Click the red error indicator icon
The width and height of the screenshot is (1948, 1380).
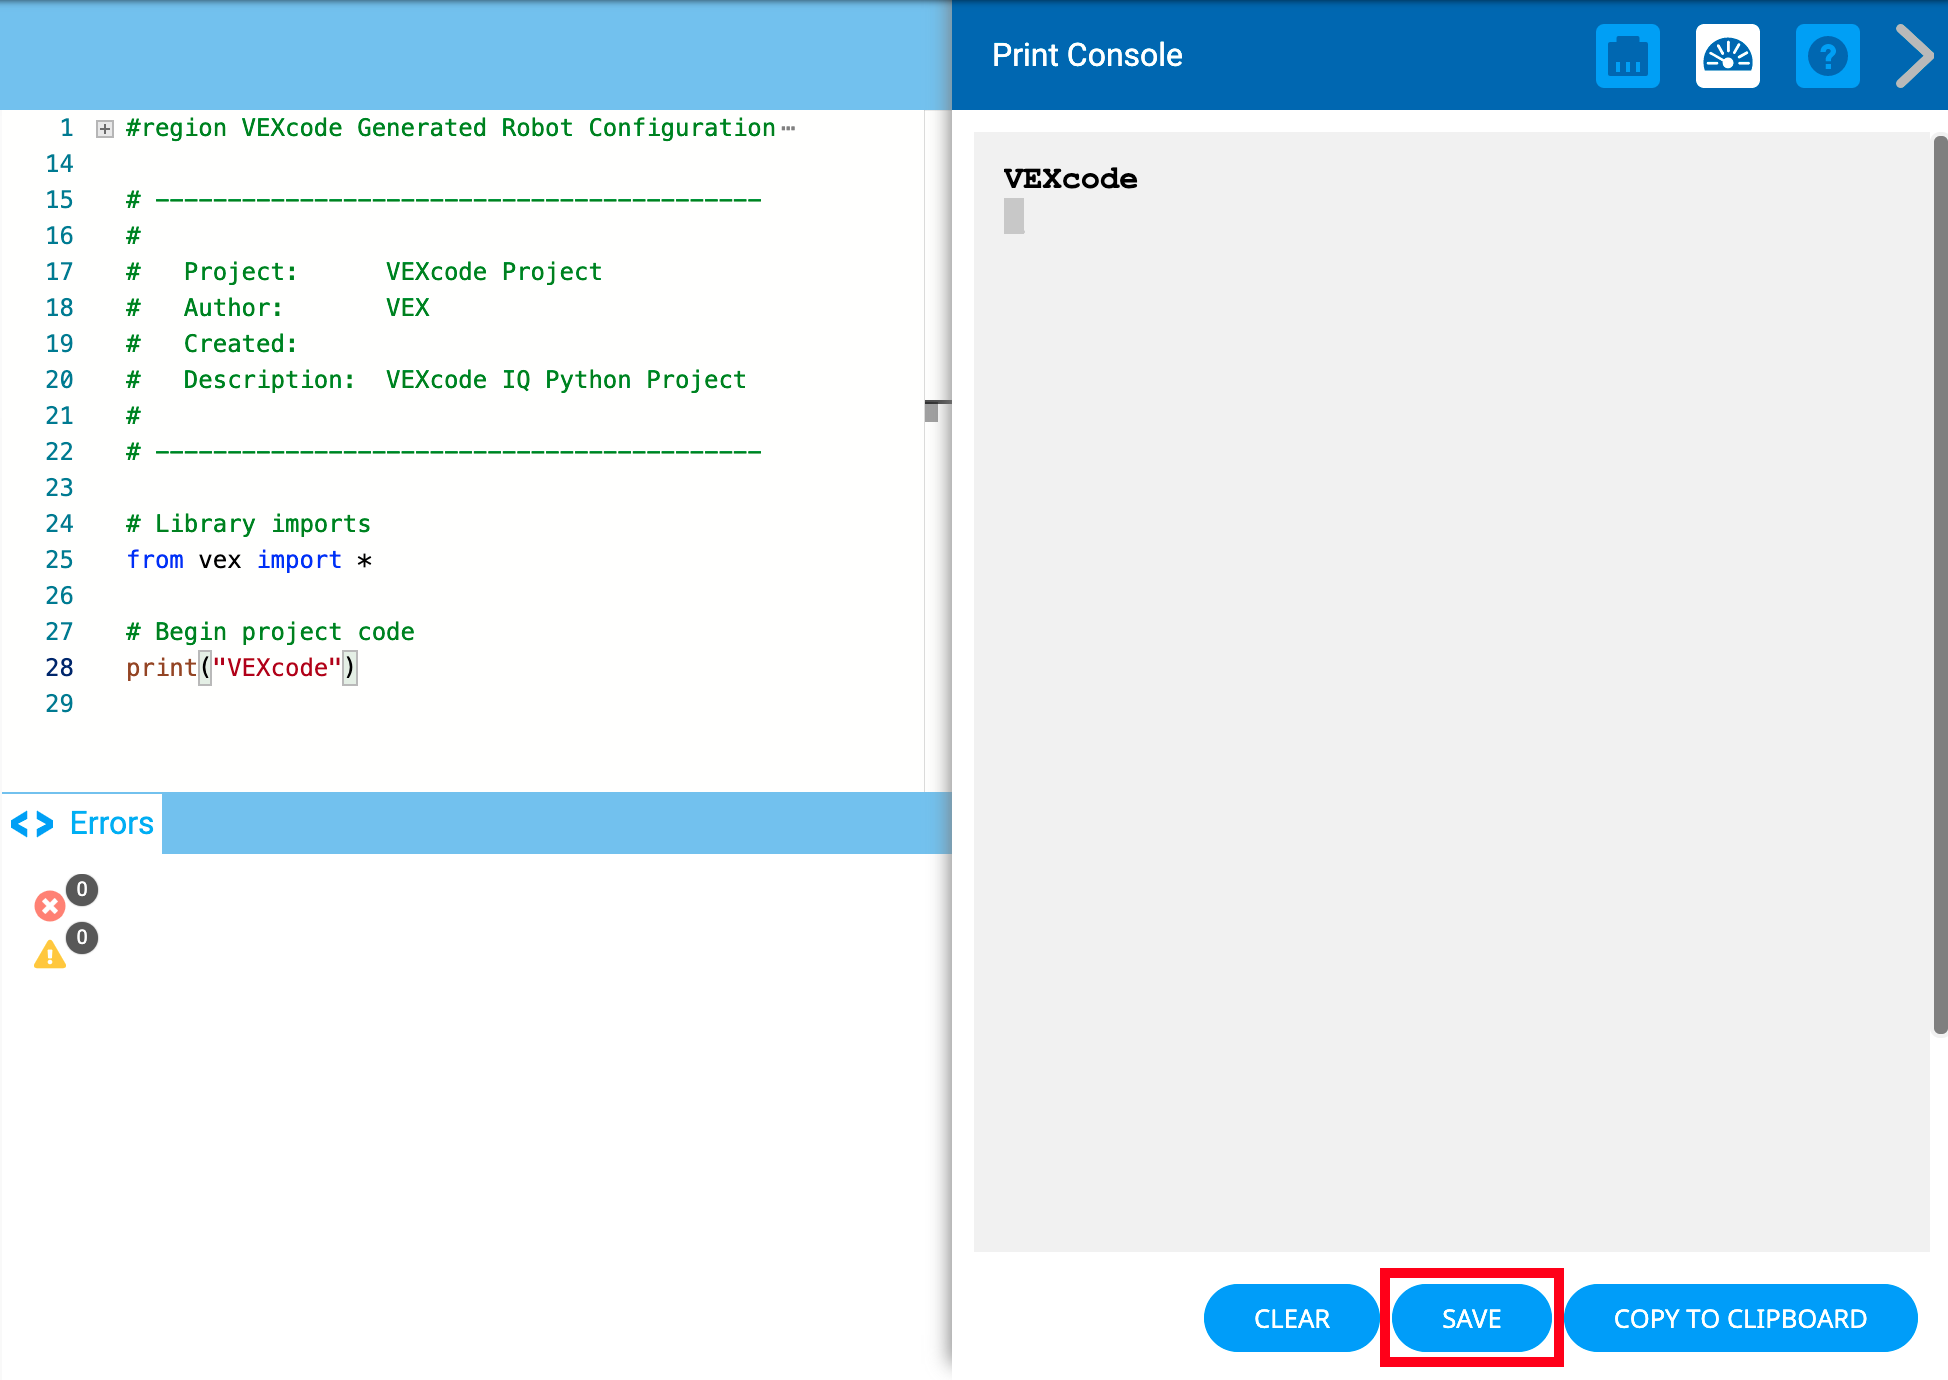pyautogui.click(x=50, y=906)
